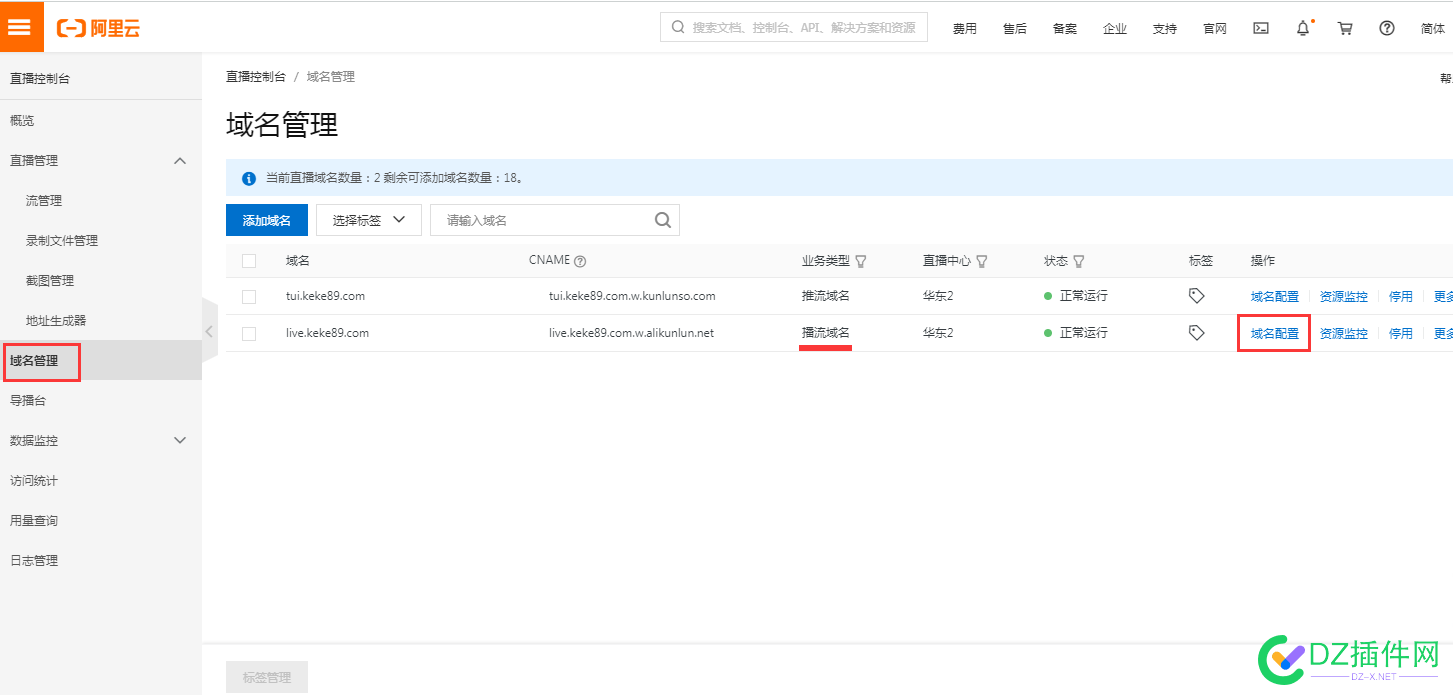Open the 备案 top menu
The width and height of the screenshot is (1453, 695).
(1064, 28)
